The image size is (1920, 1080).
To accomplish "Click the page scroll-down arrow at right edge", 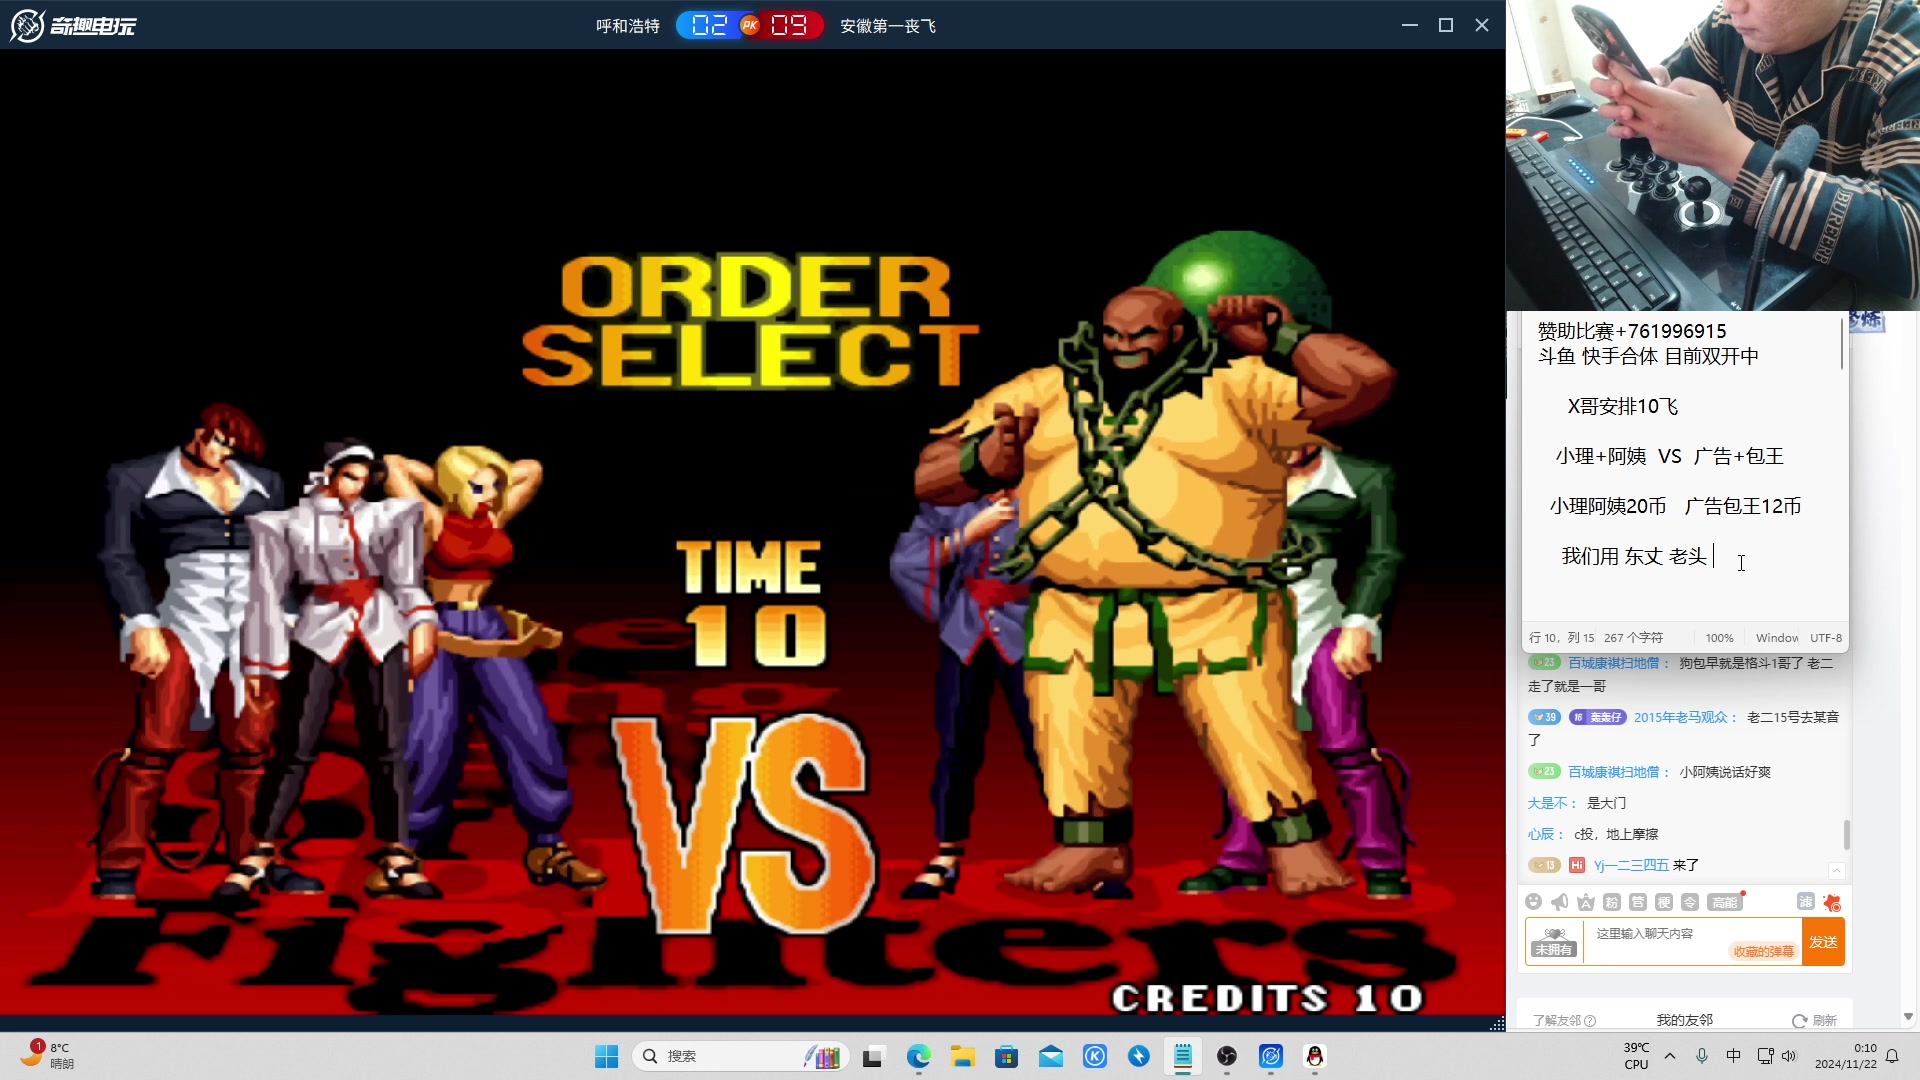I will (x=1908, y=1016).
